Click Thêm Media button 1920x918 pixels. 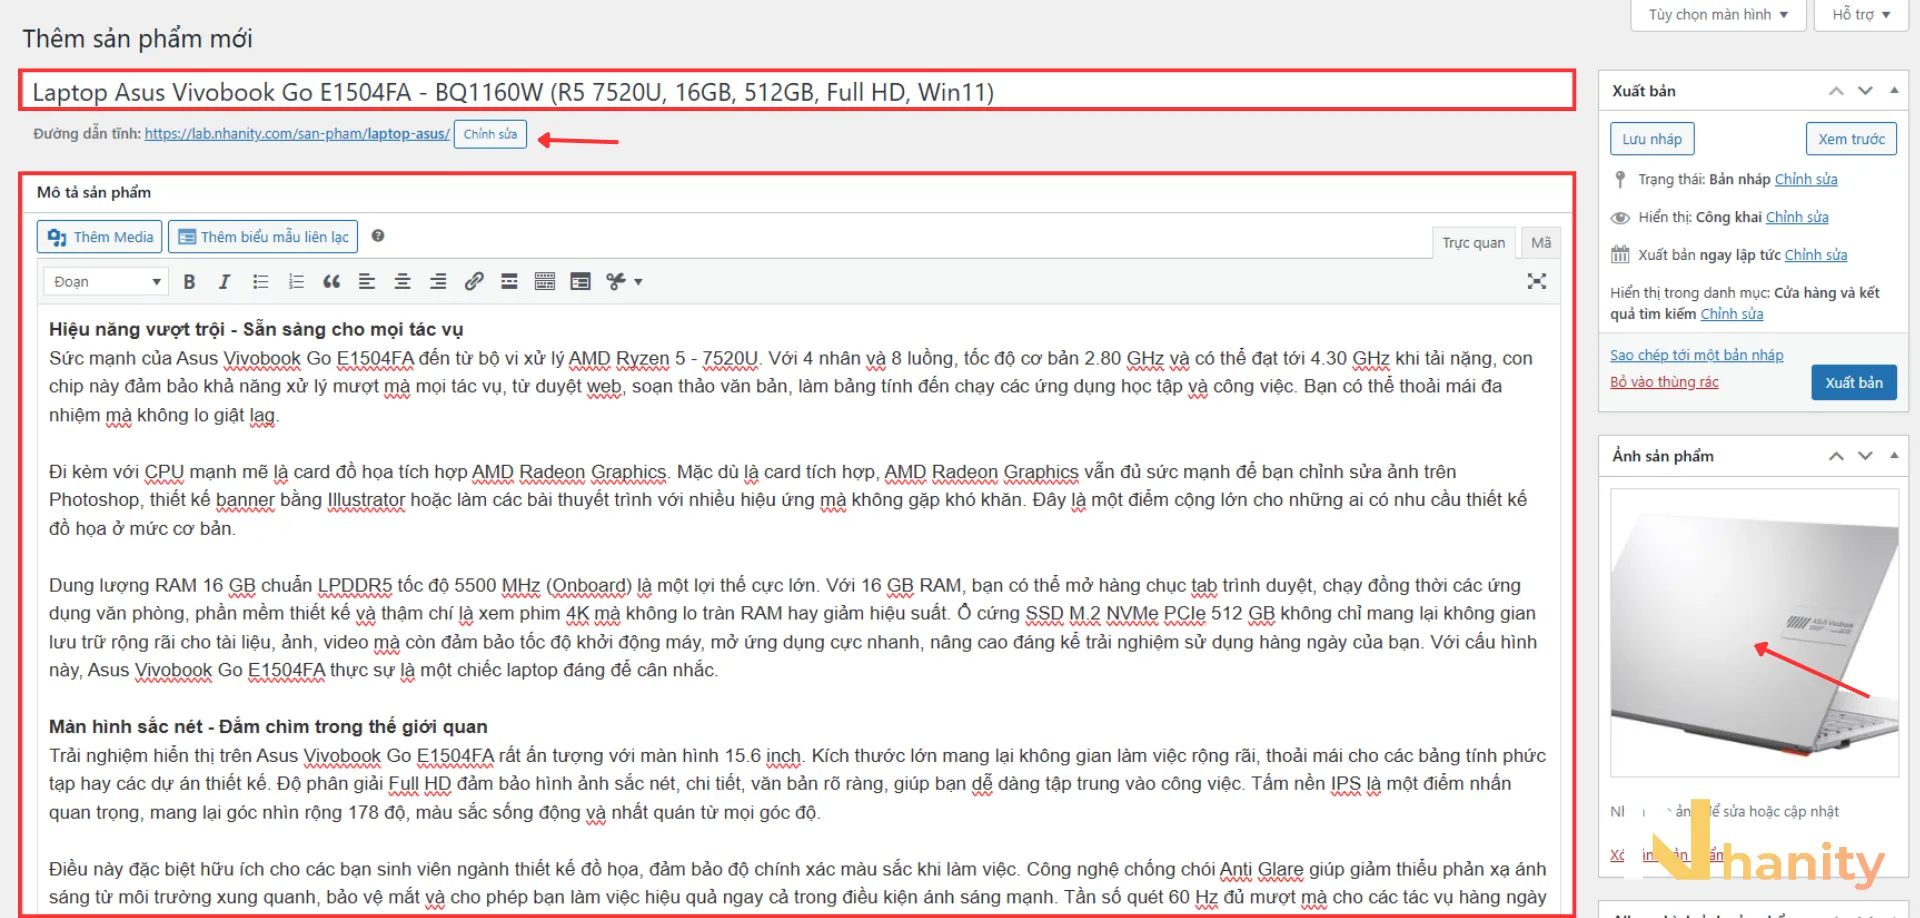click(100, 237)
